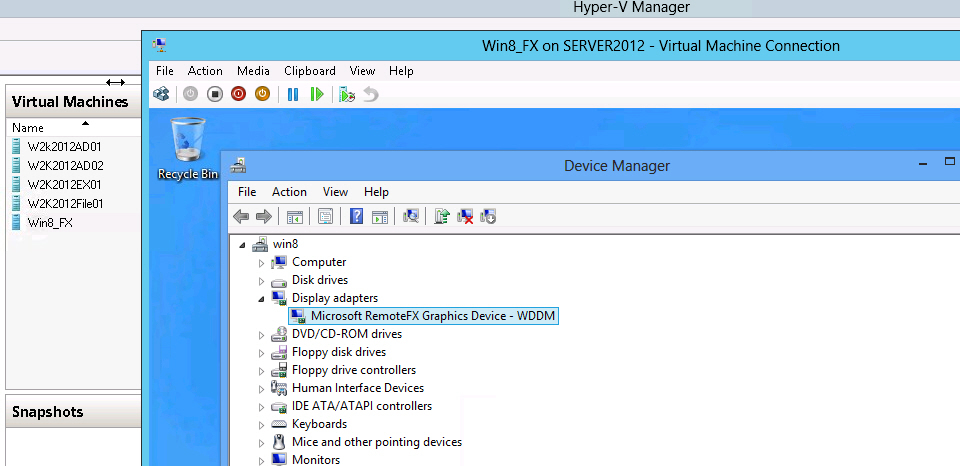The height and width of the screenshot is (466, 960).
Task: Expand the Disk drives node
Action: (x=263, y=280)
